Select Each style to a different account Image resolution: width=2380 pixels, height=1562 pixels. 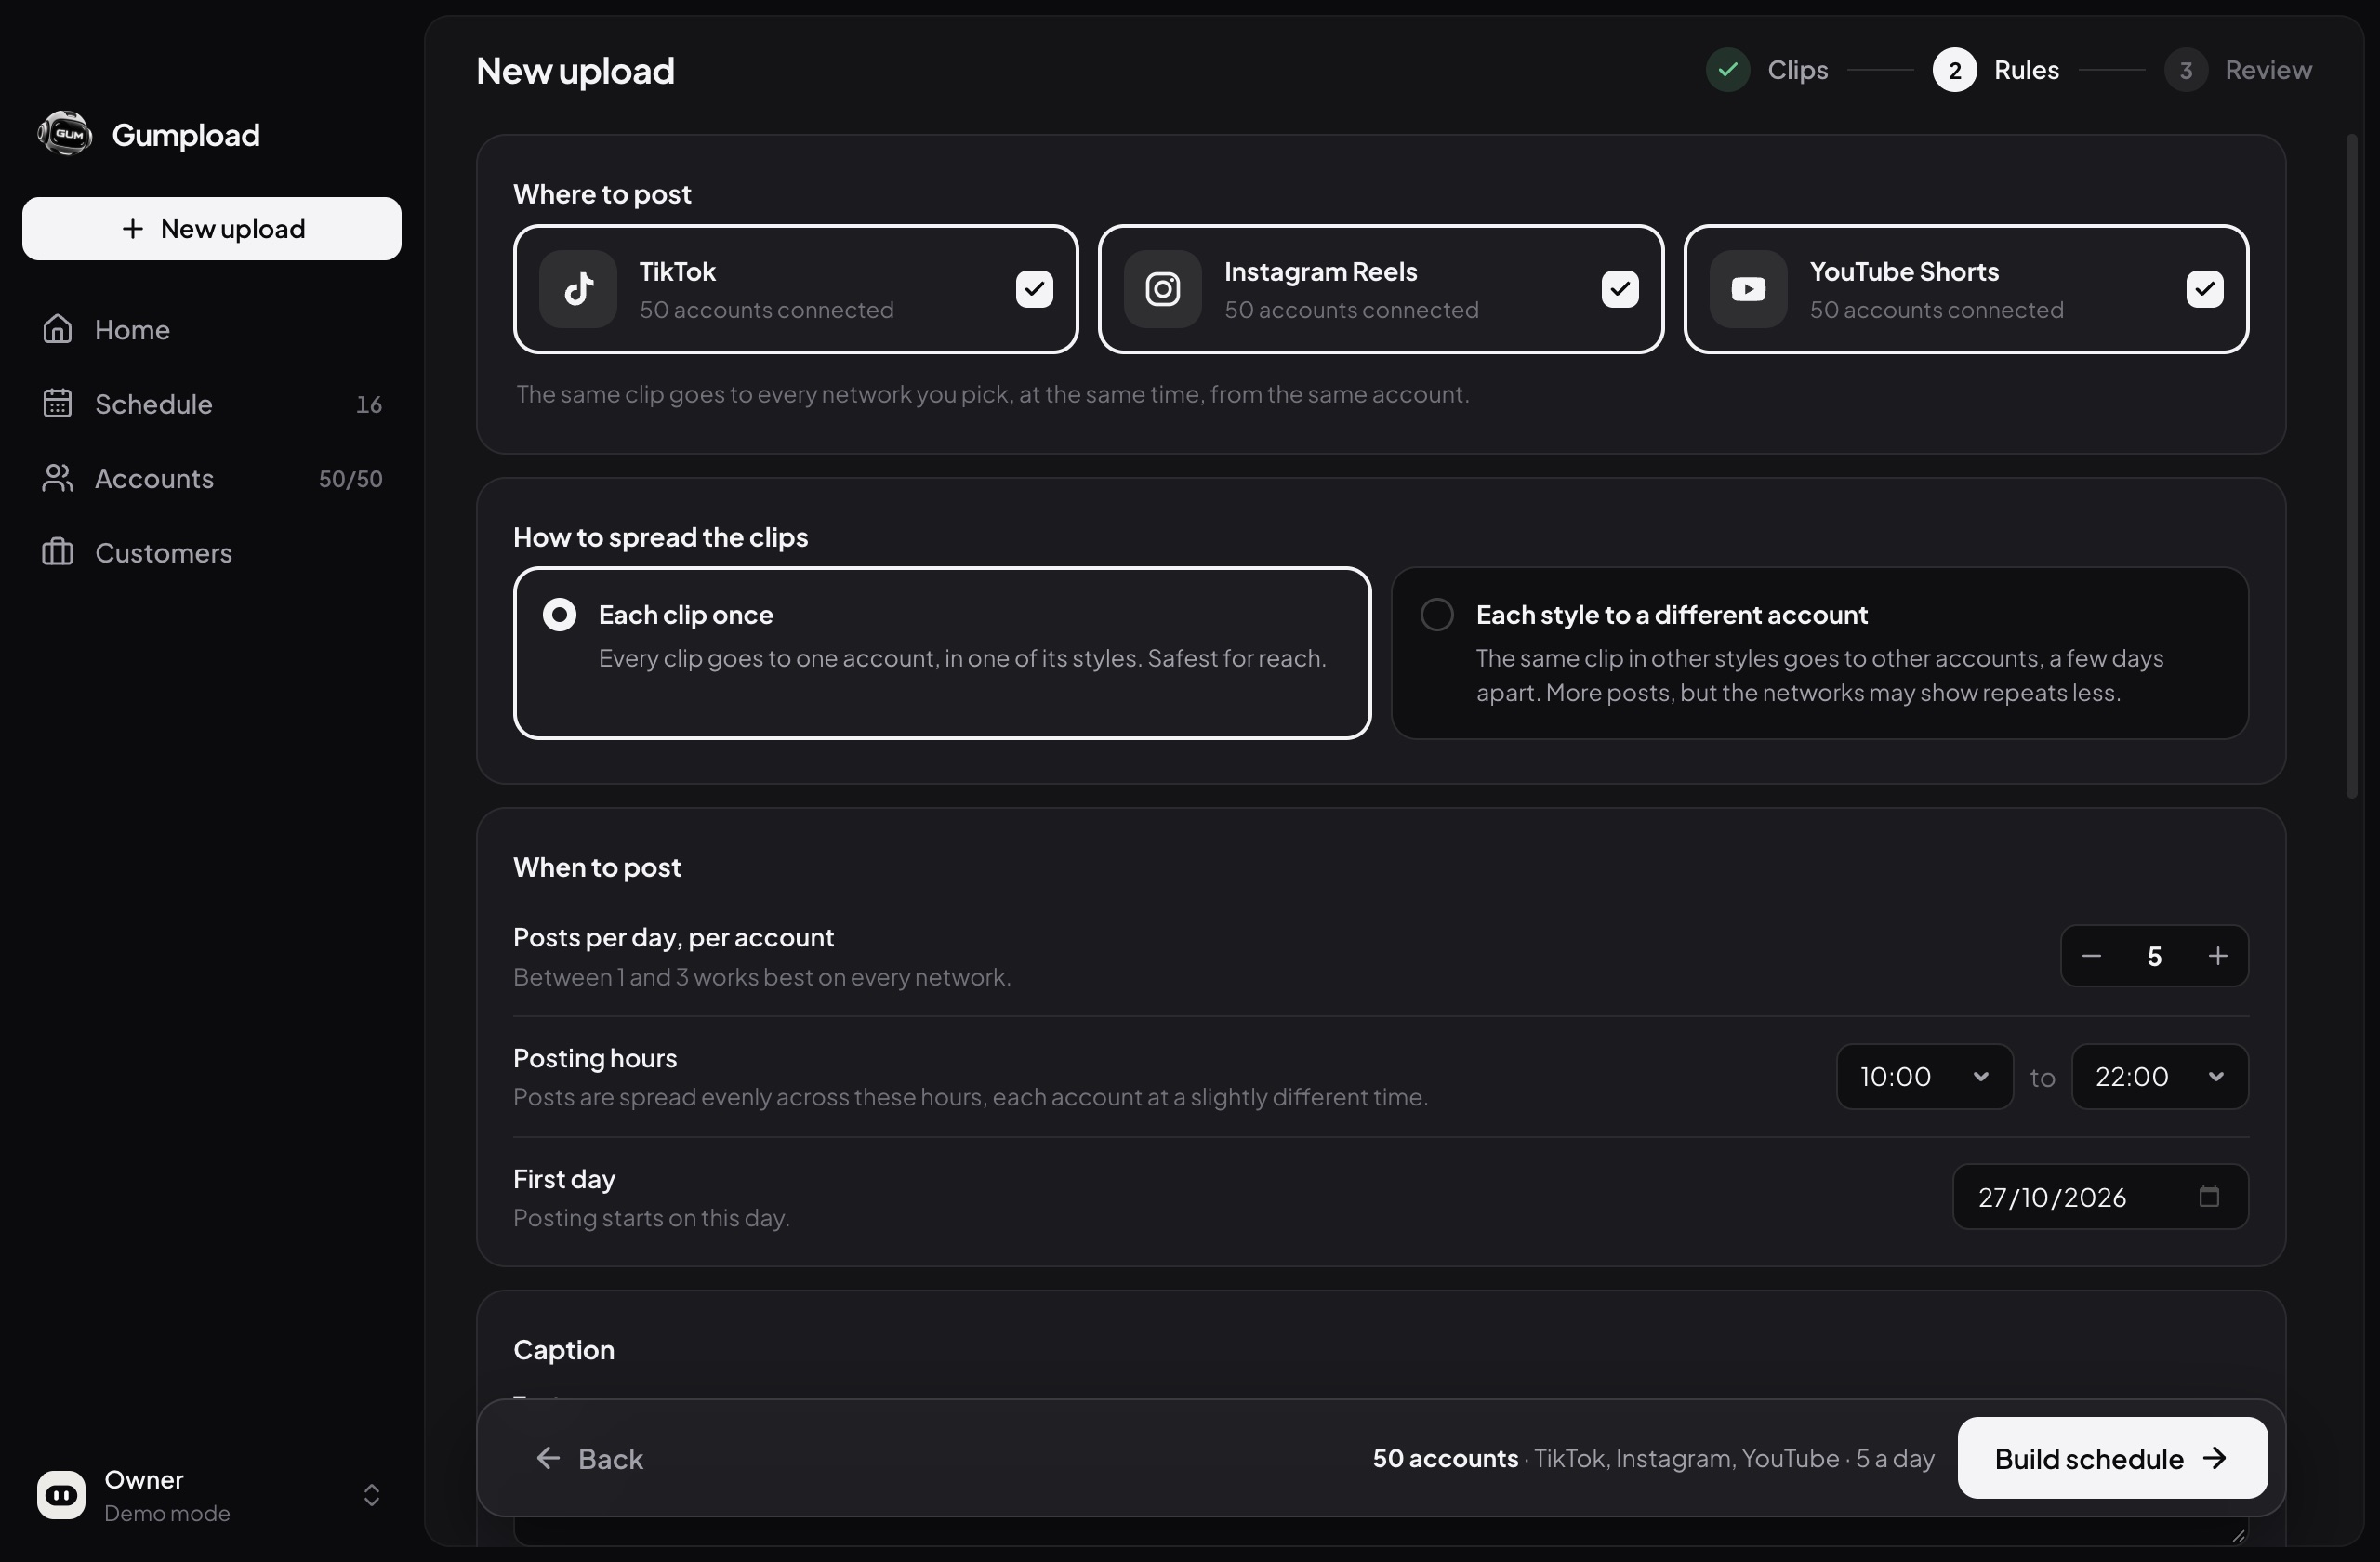[x=1819, y=653]
